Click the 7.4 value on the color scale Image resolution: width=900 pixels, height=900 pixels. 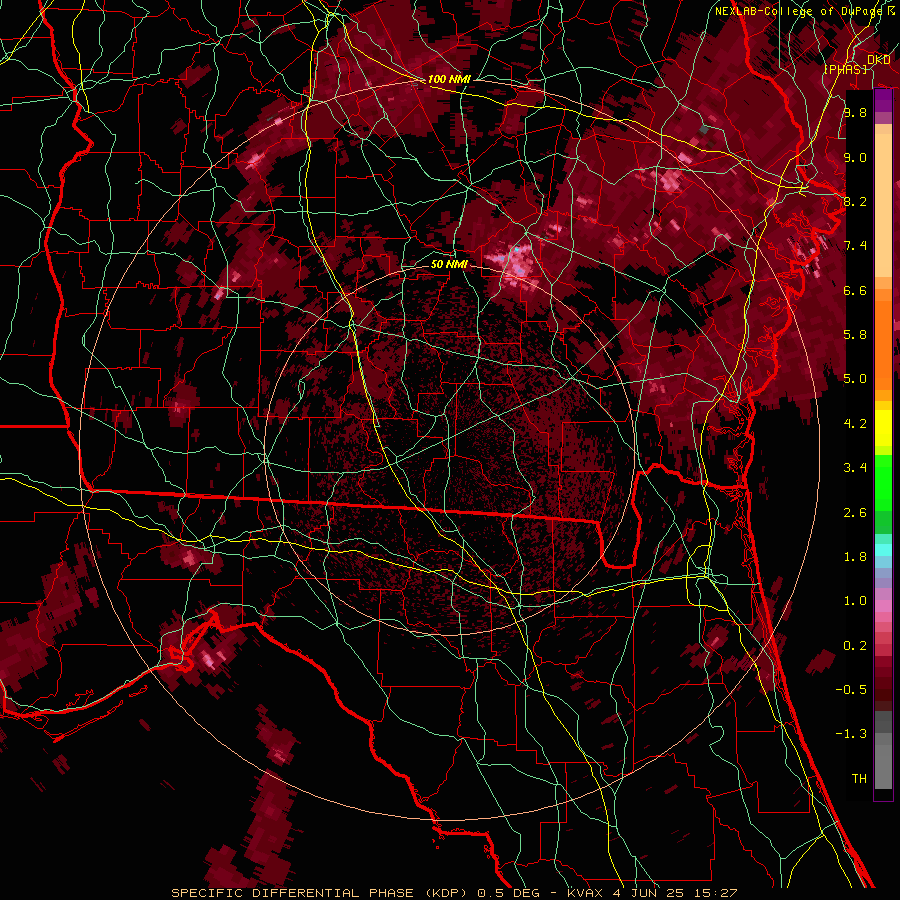coord(855,246)
